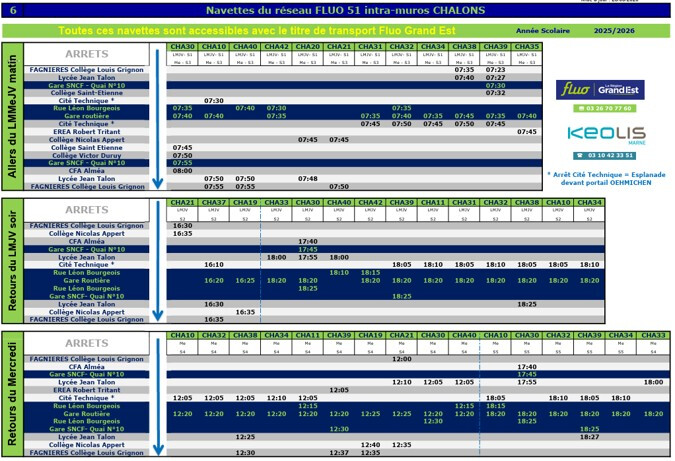Image resolution: width=675 pixels, height=461 pixels.
Task: Select CHA38 column header in the morning table
Action: tap(464, 46)
